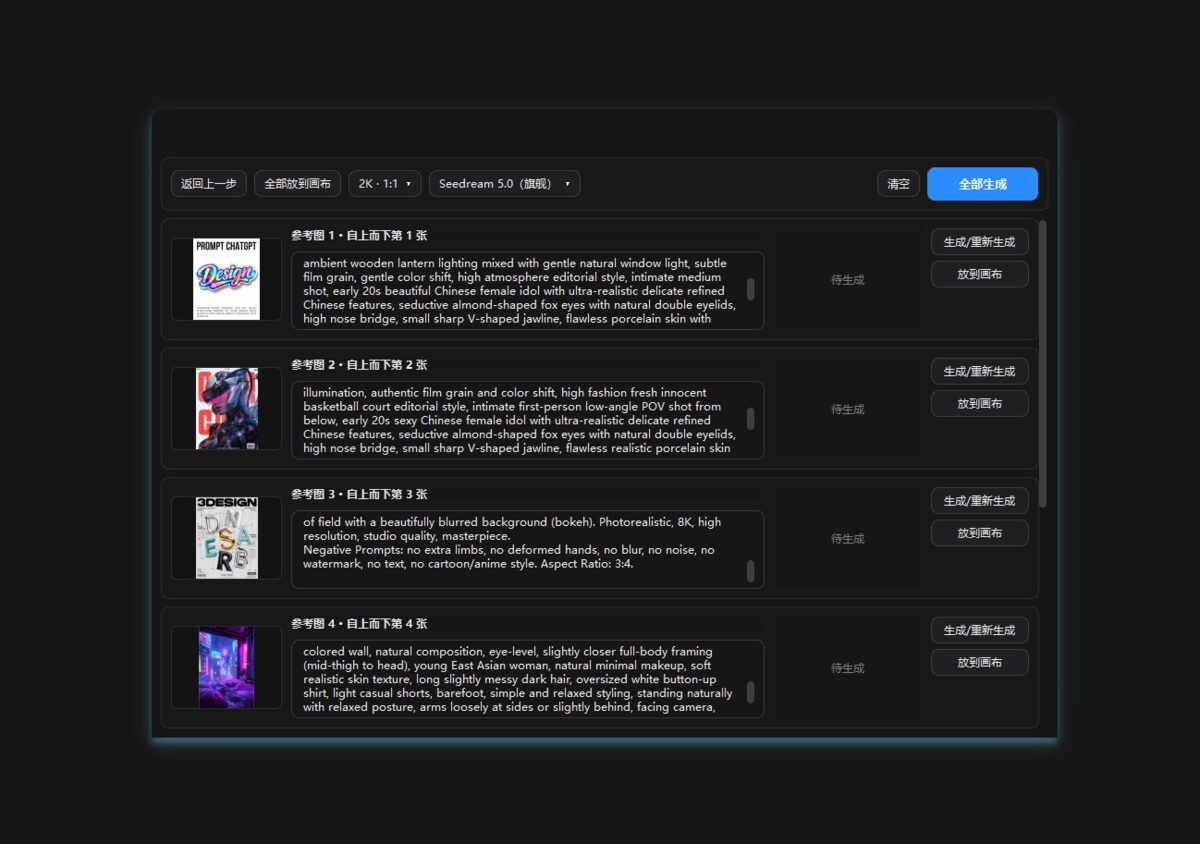Click 全部放到画布 button
The image size is (1200, 844).
(x=297, y=184)
